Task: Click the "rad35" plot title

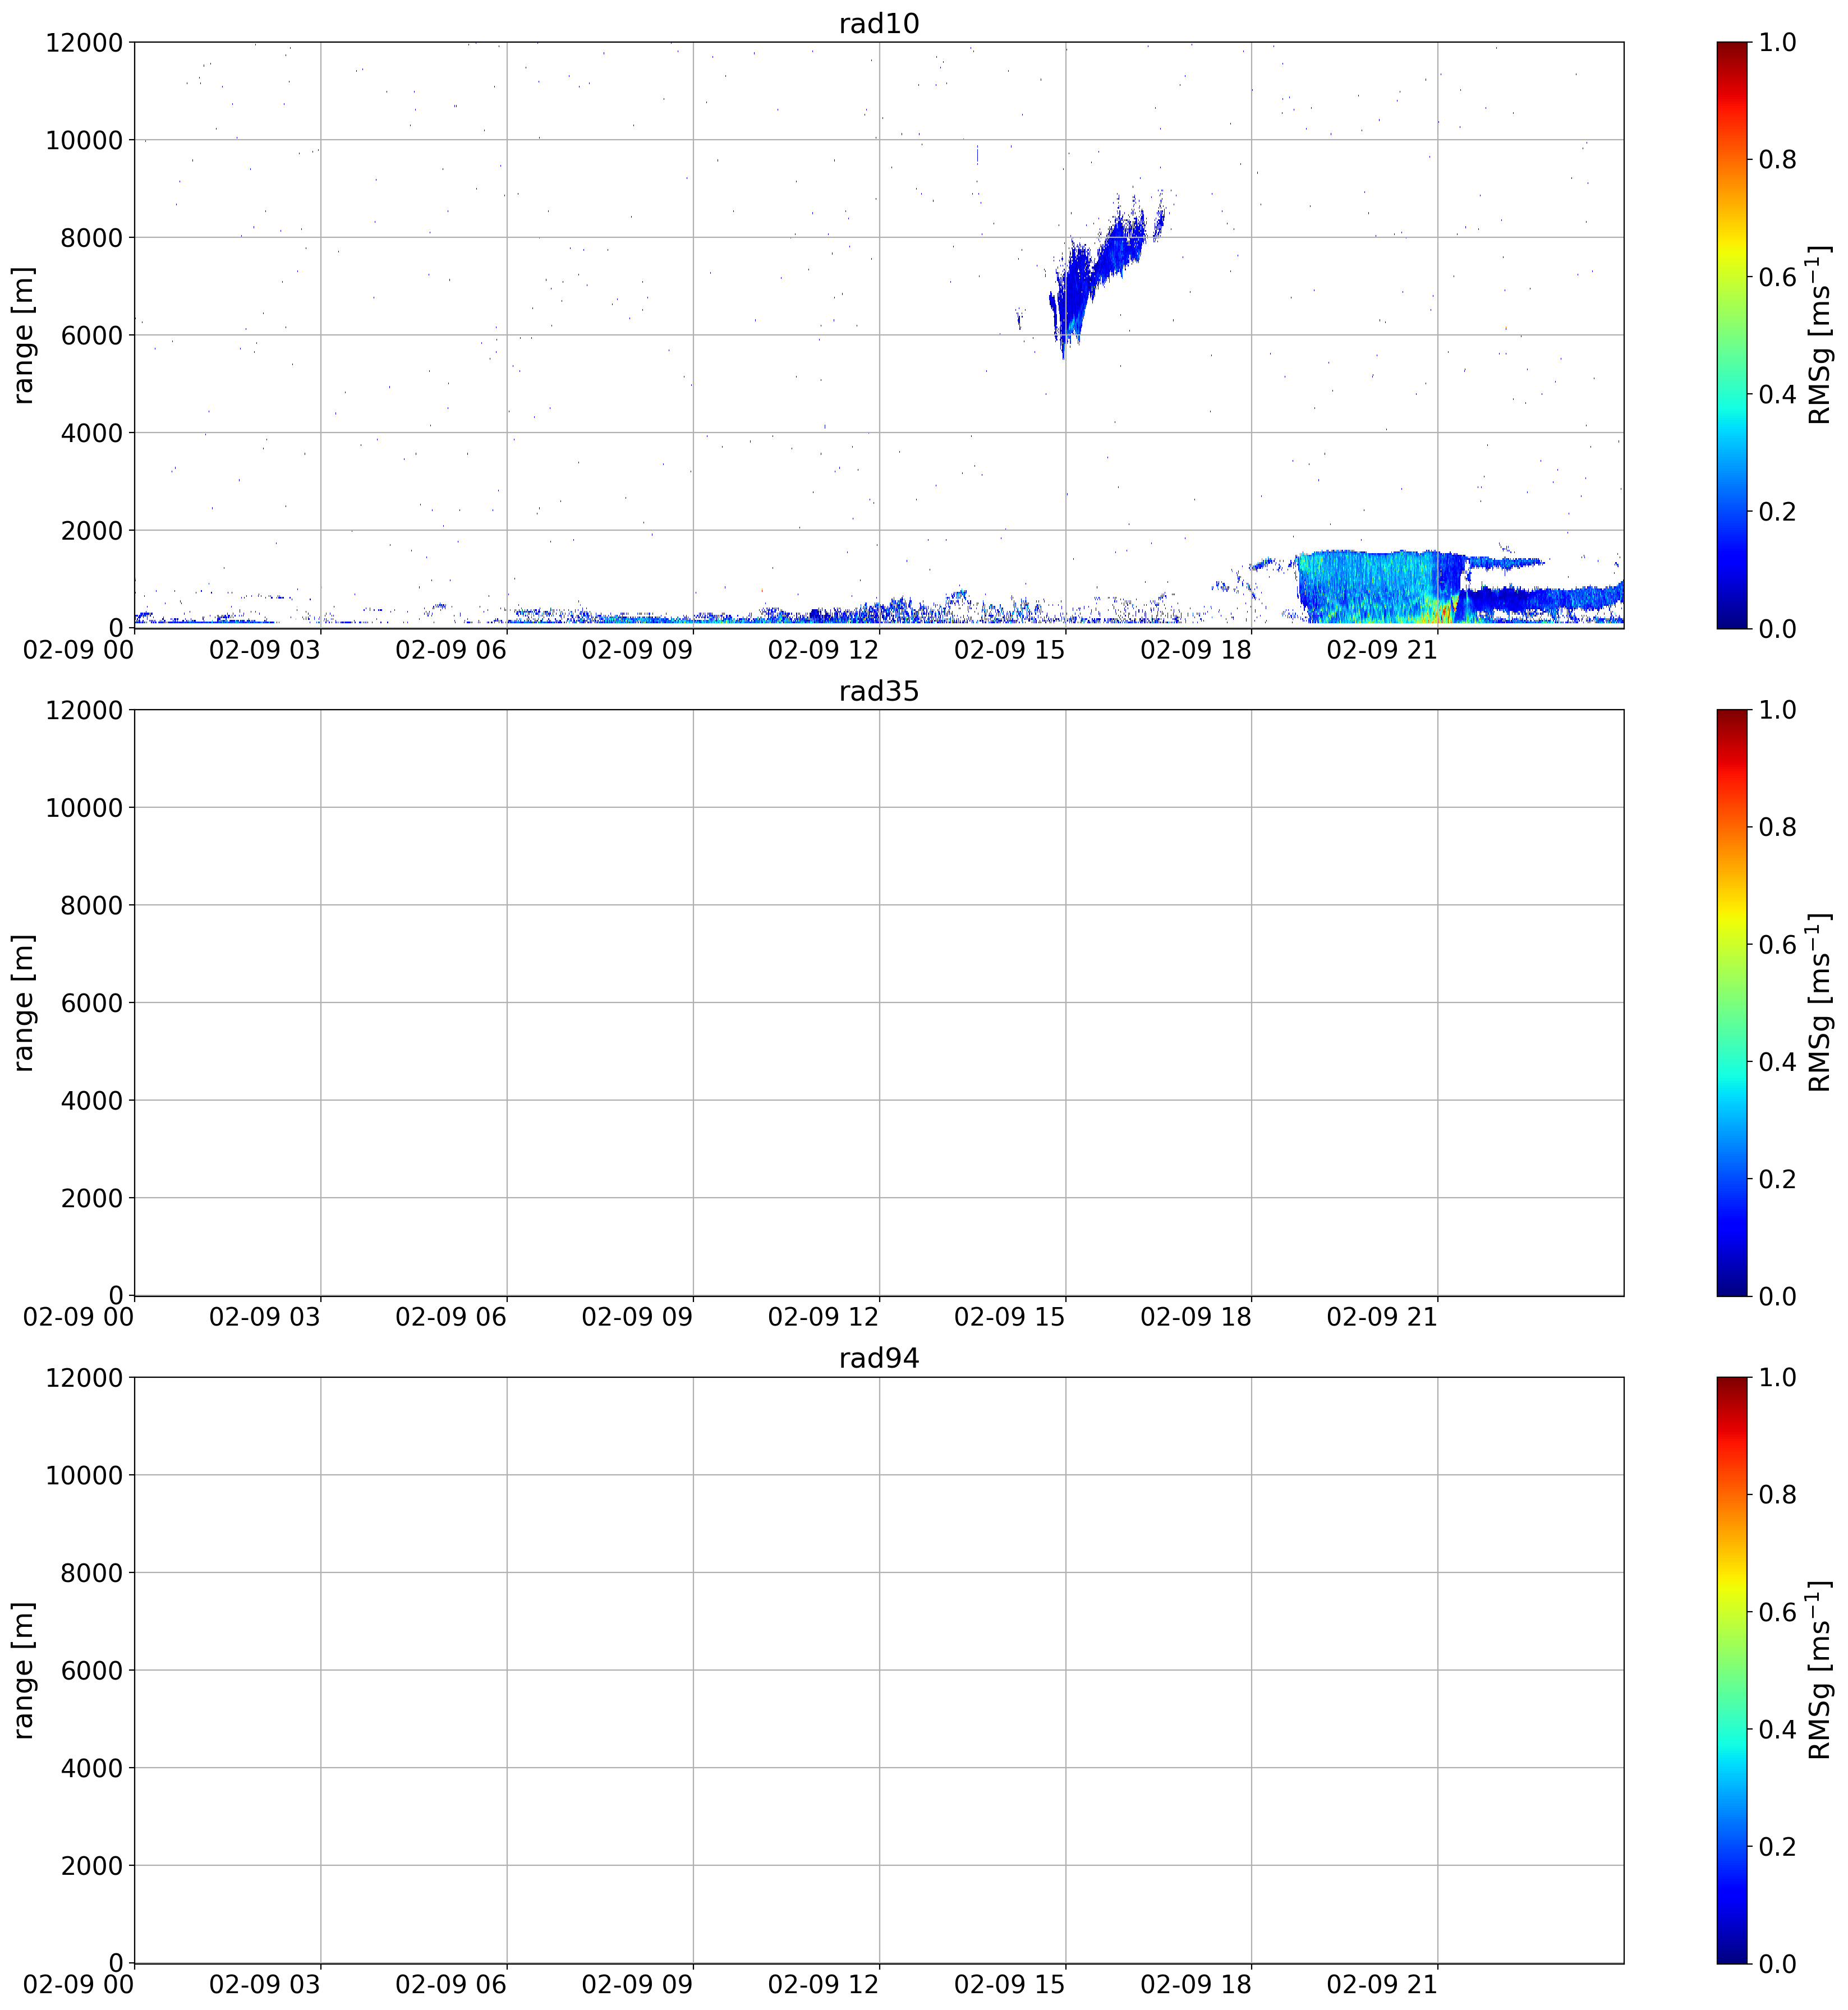Action: [x=879, y=691]
